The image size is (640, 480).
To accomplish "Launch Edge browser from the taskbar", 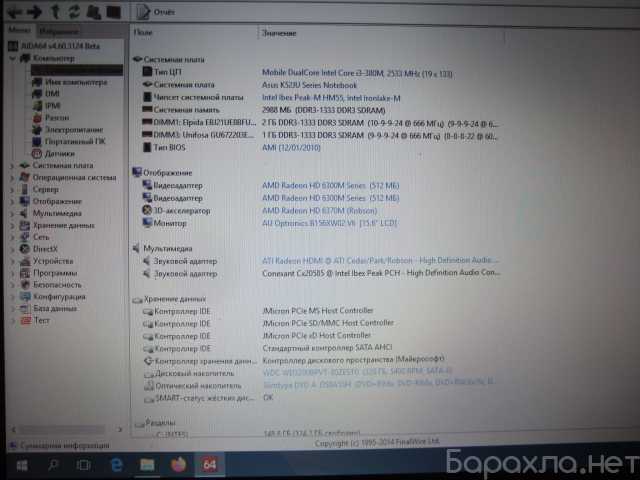I will [116, 465].
